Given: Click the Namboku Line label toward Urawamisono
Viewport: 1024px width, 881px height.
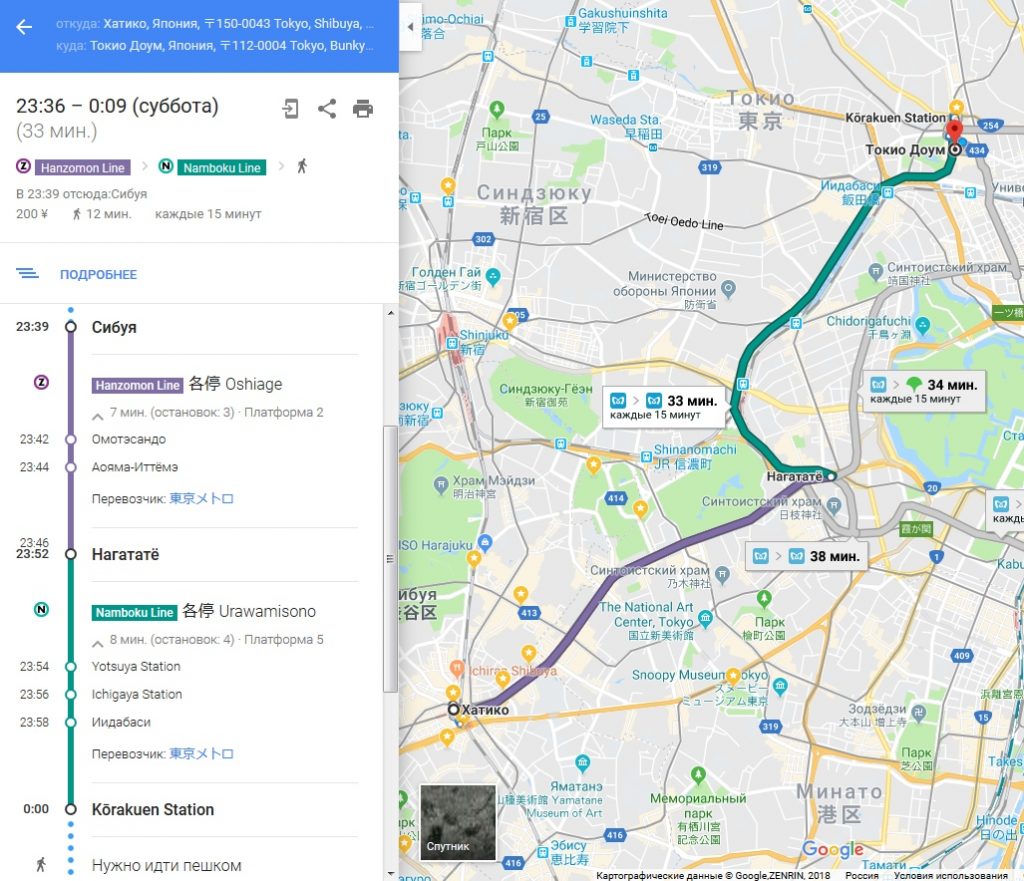Looking at the screenshot, I should pyautogui.click(x=135, y=613).
